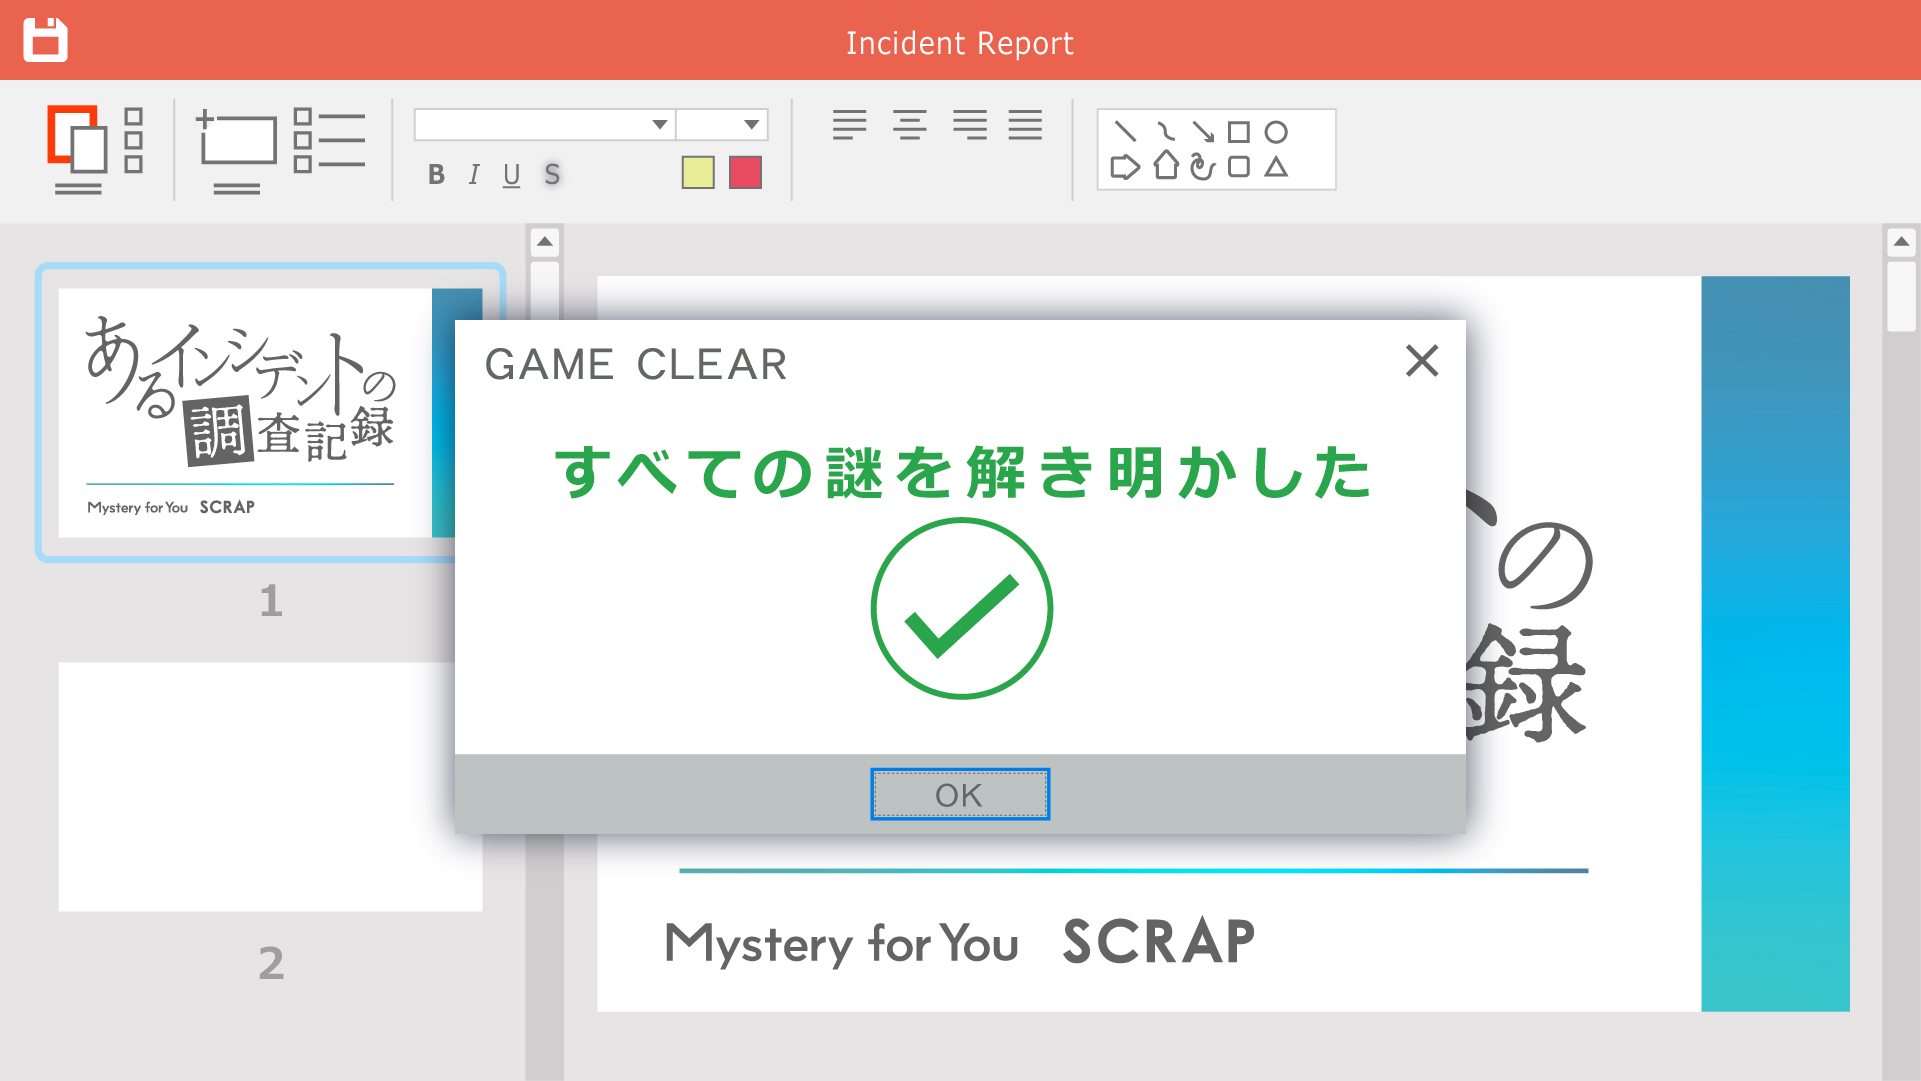
Task: Open the font size dropdown
Action: point(722,124)
